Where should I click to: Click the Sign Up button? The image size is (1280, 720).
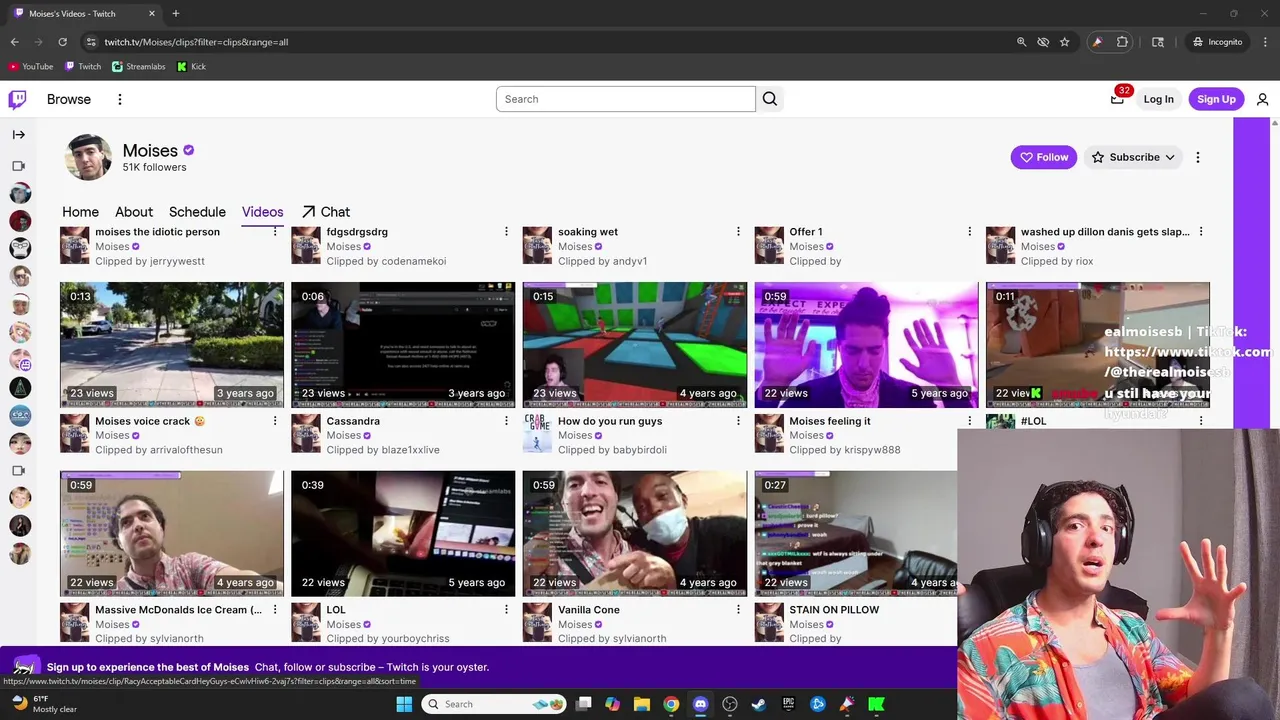[x=1216, y=99]
